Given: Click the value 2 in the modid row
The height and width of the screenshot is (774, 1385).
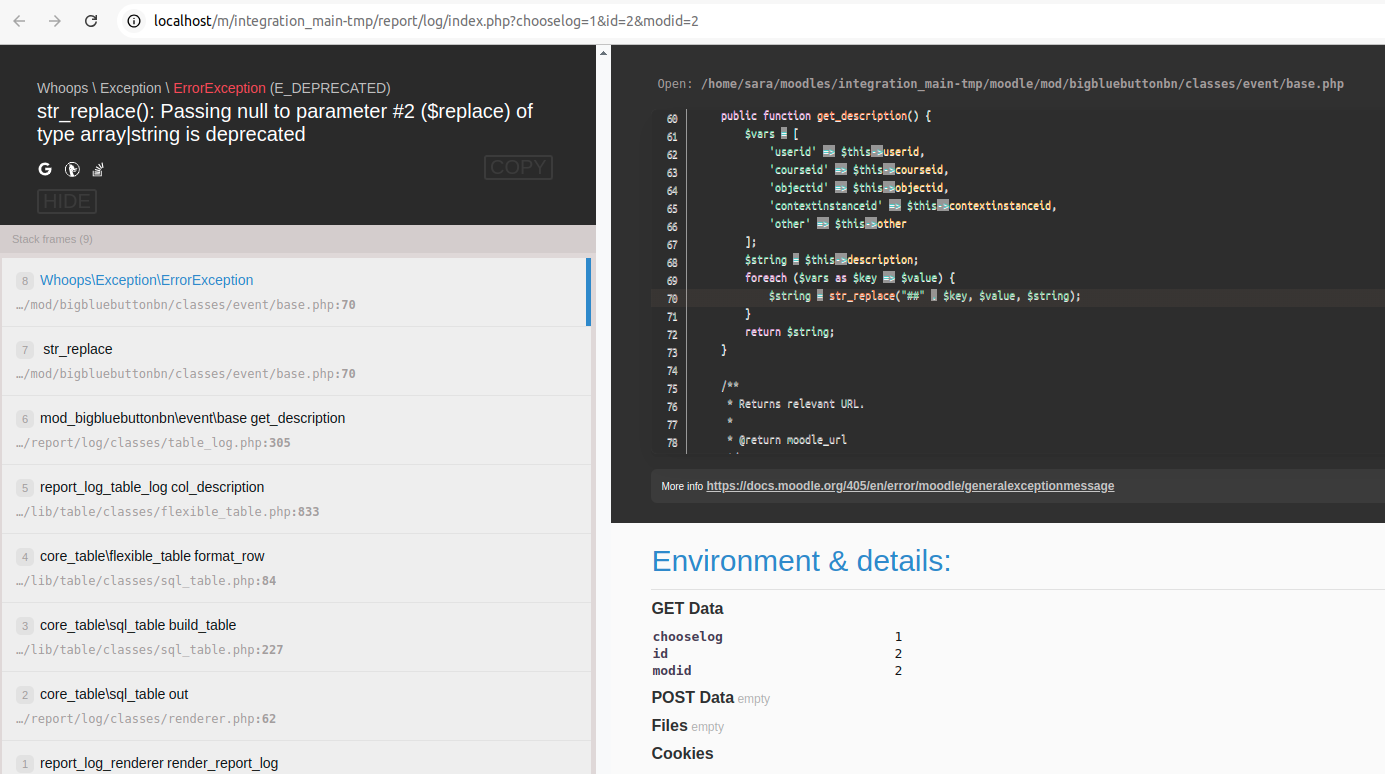Looking at the screenshot, I should (899, 671).
